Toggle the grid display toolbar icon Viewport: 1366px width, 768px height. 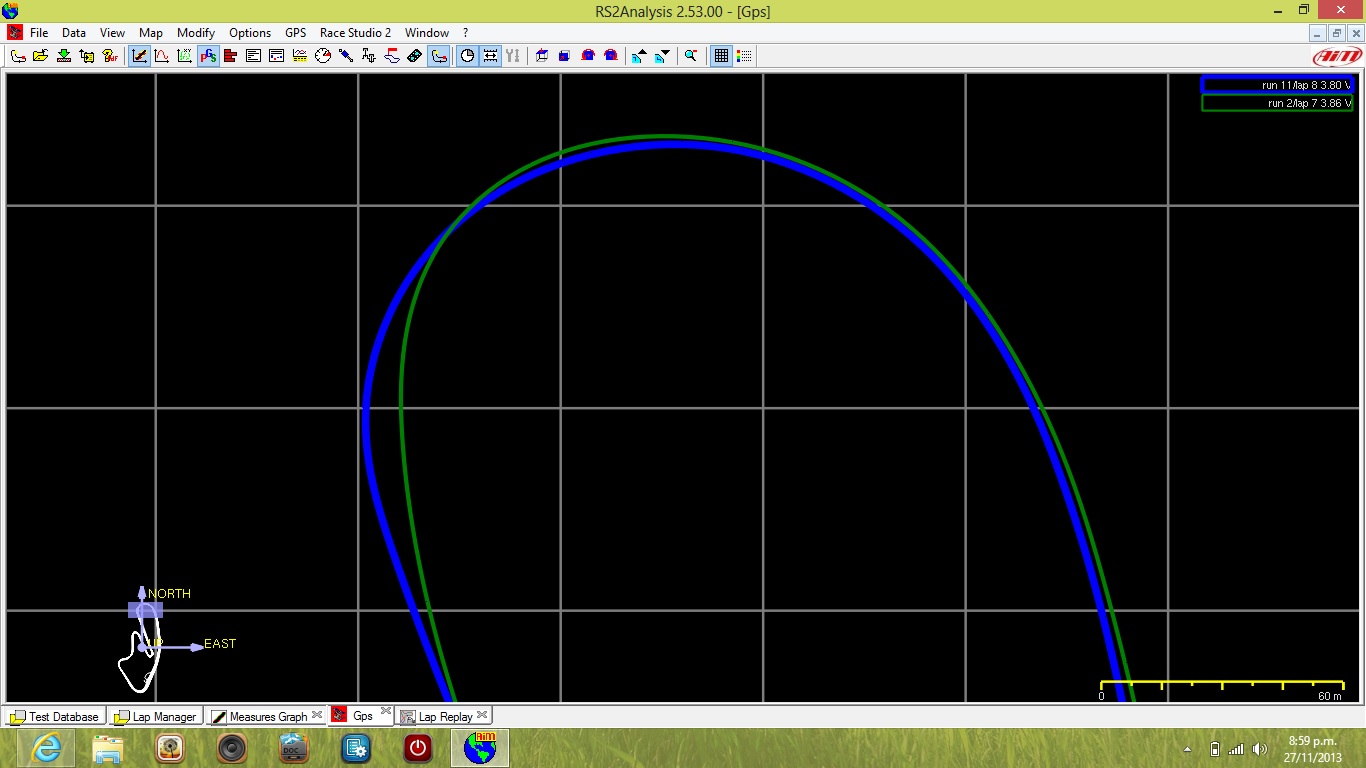pyautogui.click(x=721, y=56)
